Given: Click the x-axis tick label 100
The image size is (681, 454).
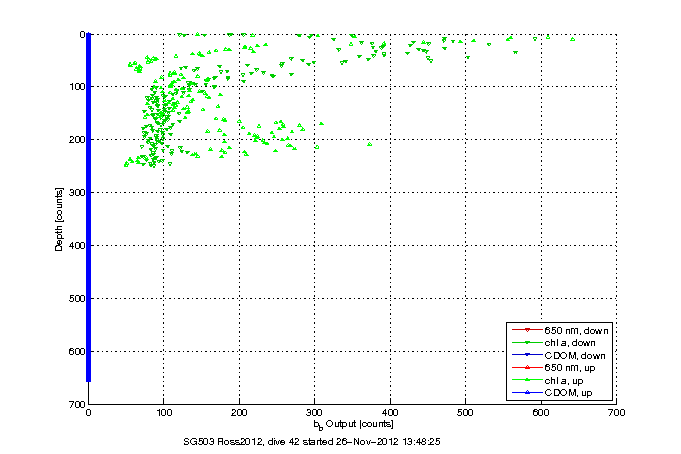Looking at the screenshot, I should (164, 413).
